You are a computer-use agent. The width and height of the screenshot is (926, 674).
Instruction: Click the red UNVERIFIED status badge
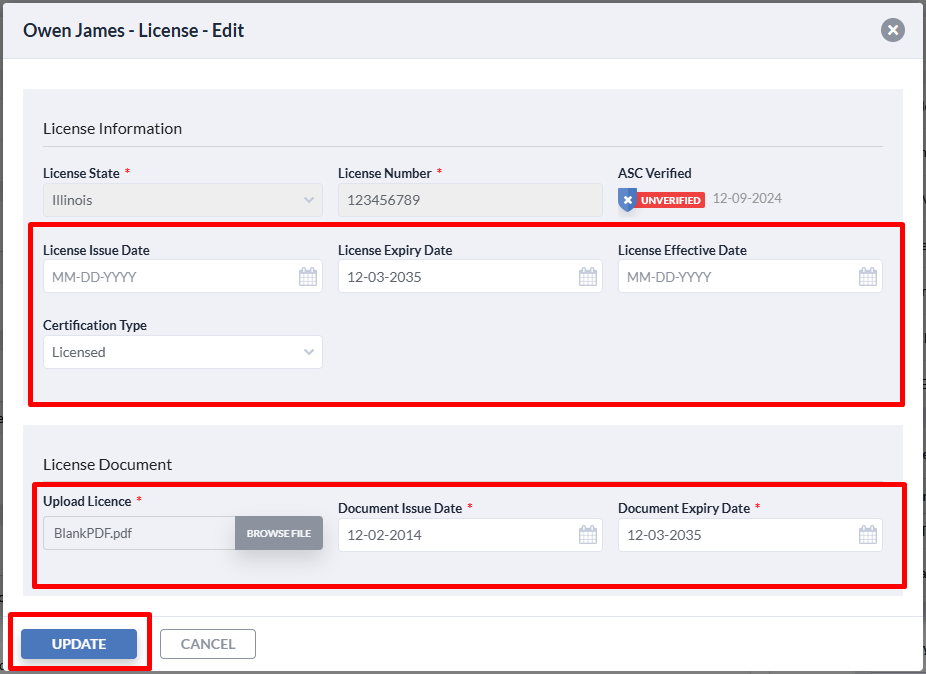click(x=670, y=200)
